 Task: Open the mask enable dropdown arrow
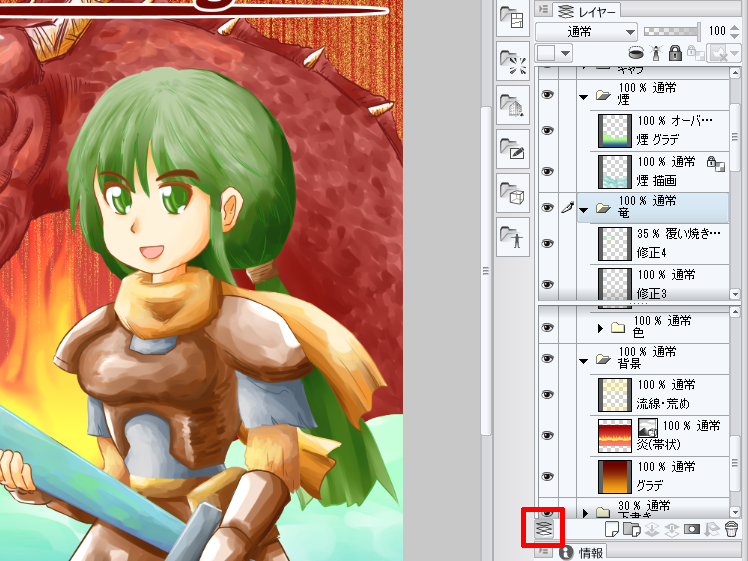733,53
